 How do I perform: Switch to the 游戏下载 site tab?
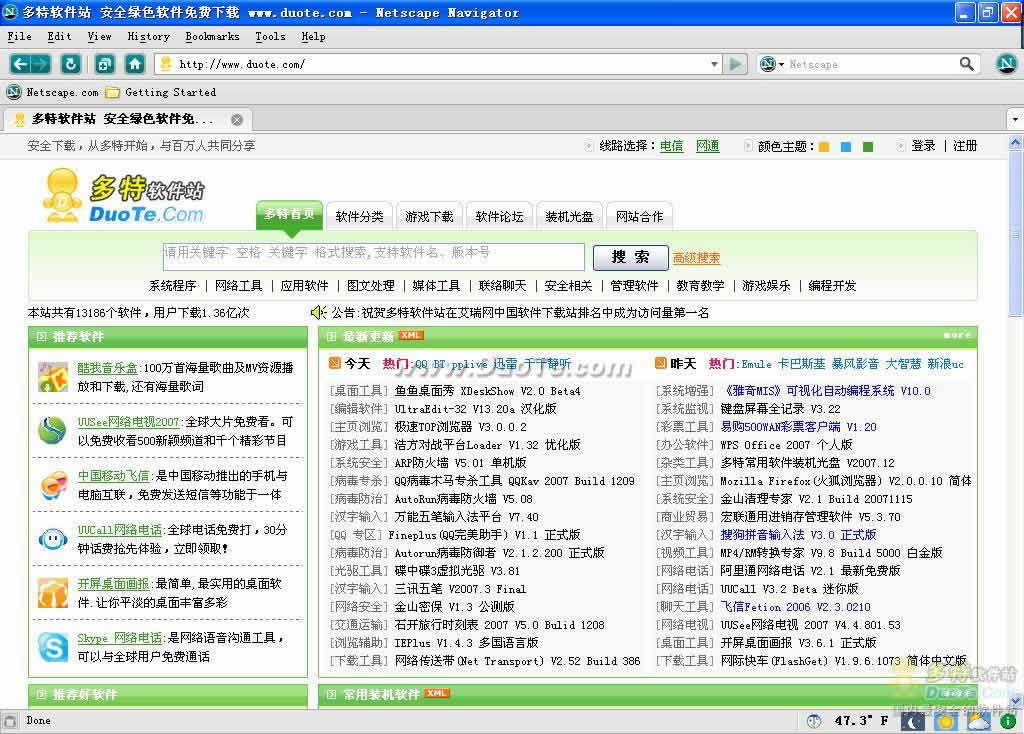[x=429, y=216]
